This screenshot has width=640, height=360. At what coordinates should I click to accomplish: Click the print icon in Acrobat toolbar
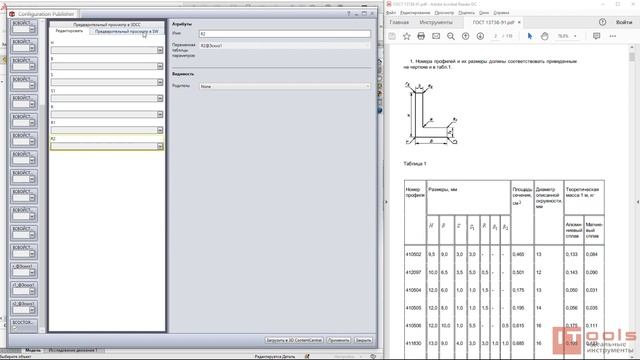coord(421,36)
